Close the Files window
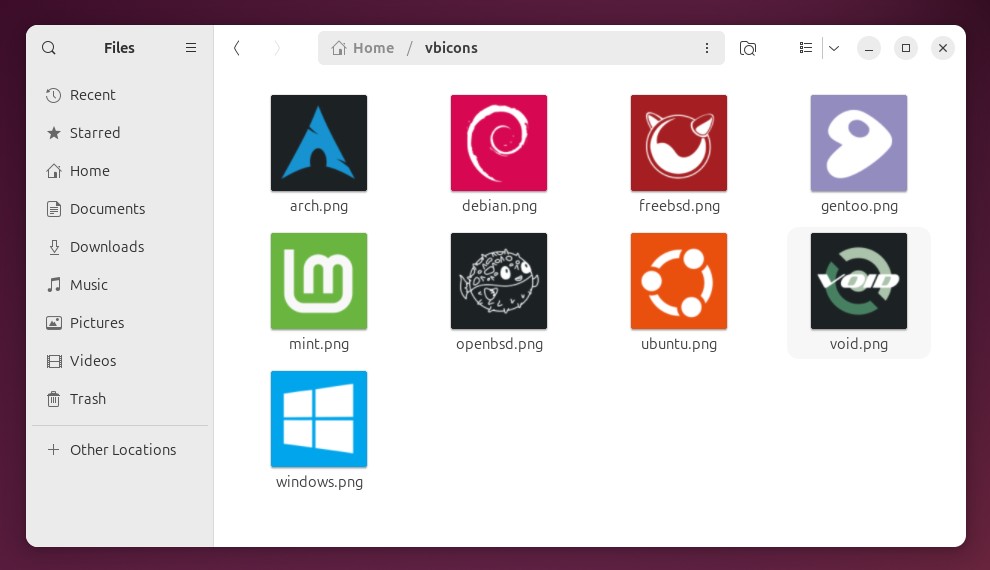Viewport: 990px width, 570px height. click(943, 48)
